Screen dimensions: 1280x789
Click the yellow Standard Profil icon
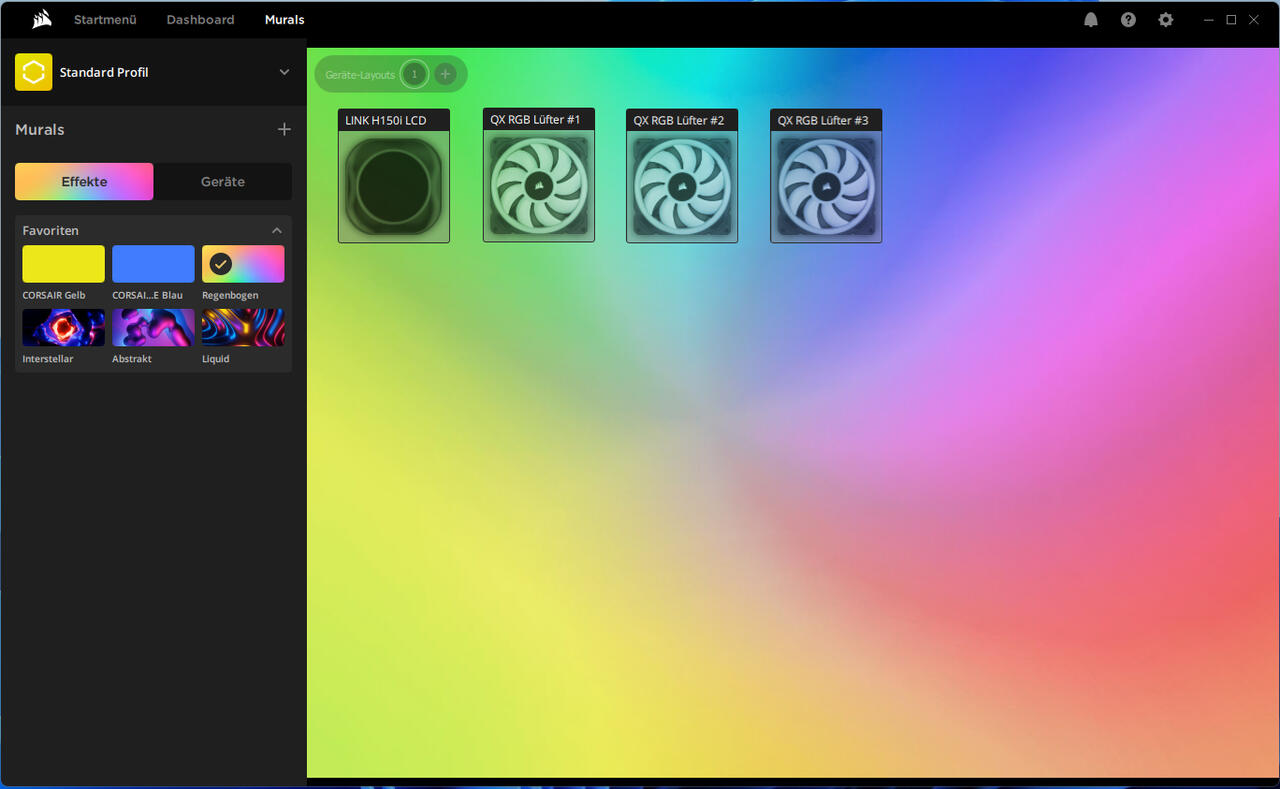coord(34,72)
